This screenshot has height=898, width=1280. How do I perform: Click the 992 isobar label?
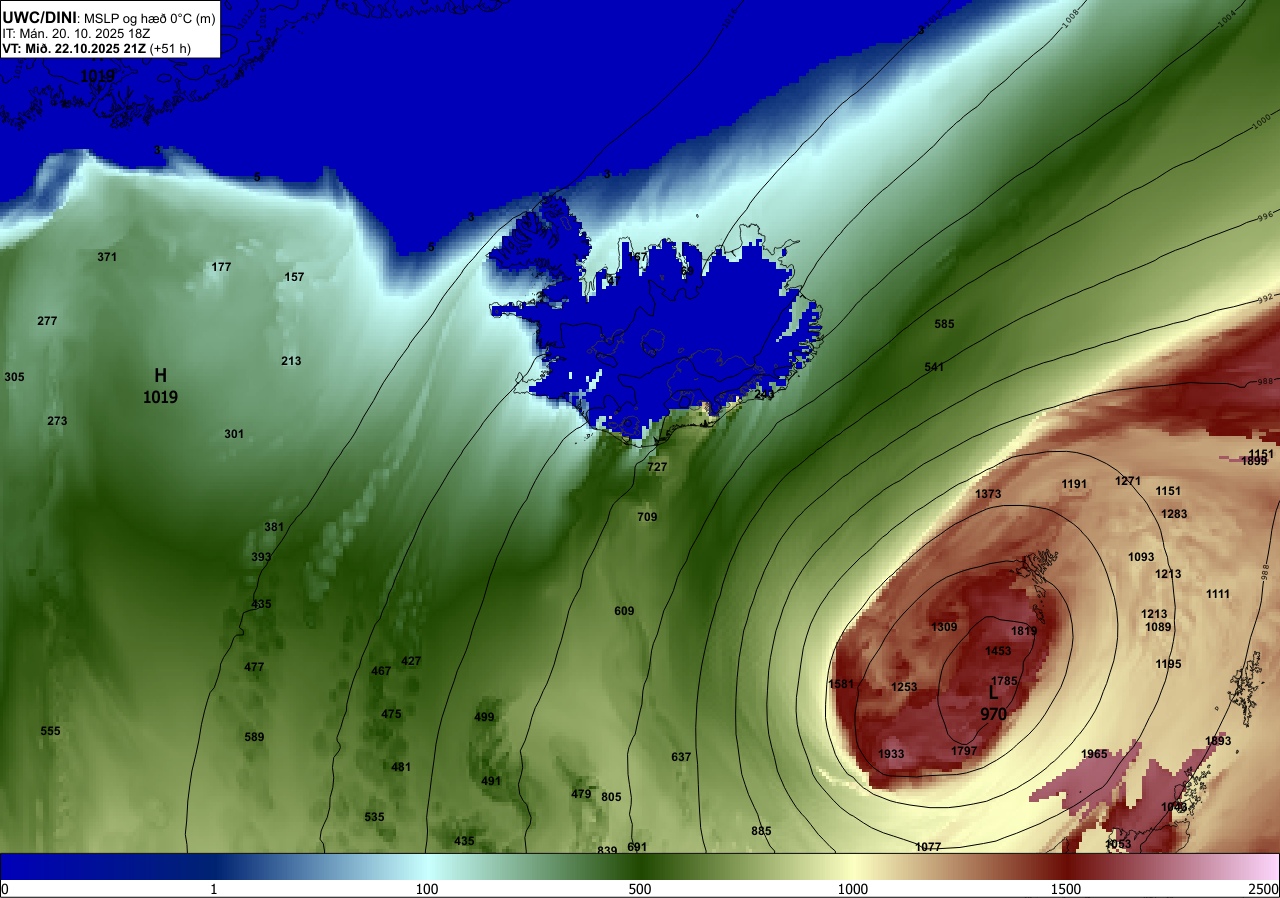(1266, 298)
